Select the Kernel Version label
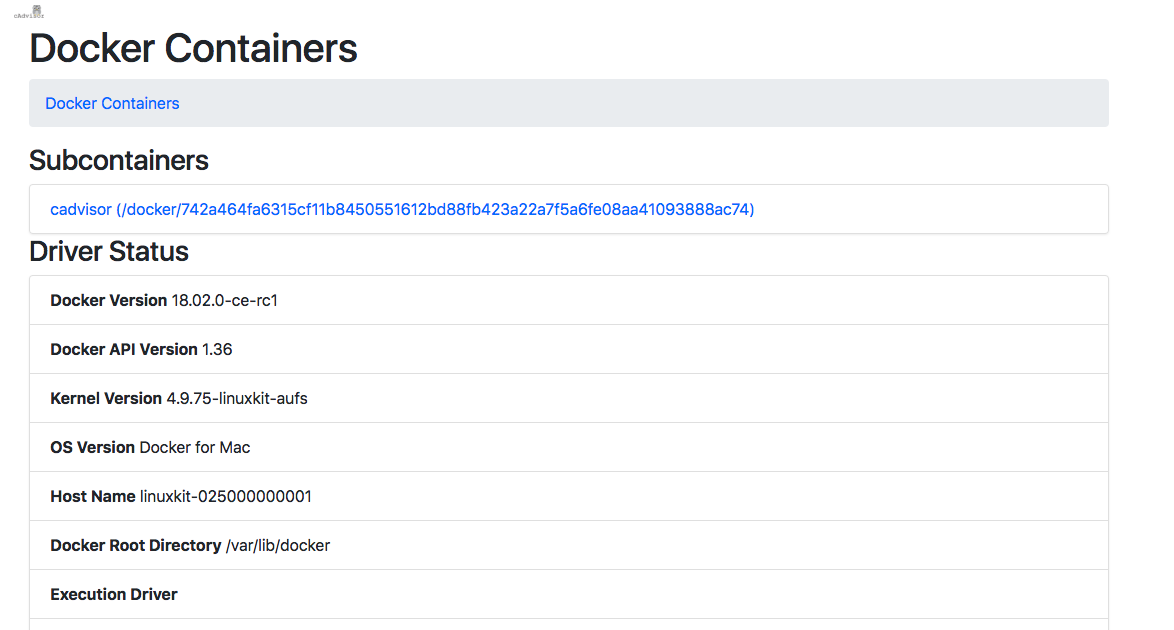Screen dimensions: 1174x630 tap(106, 398)
